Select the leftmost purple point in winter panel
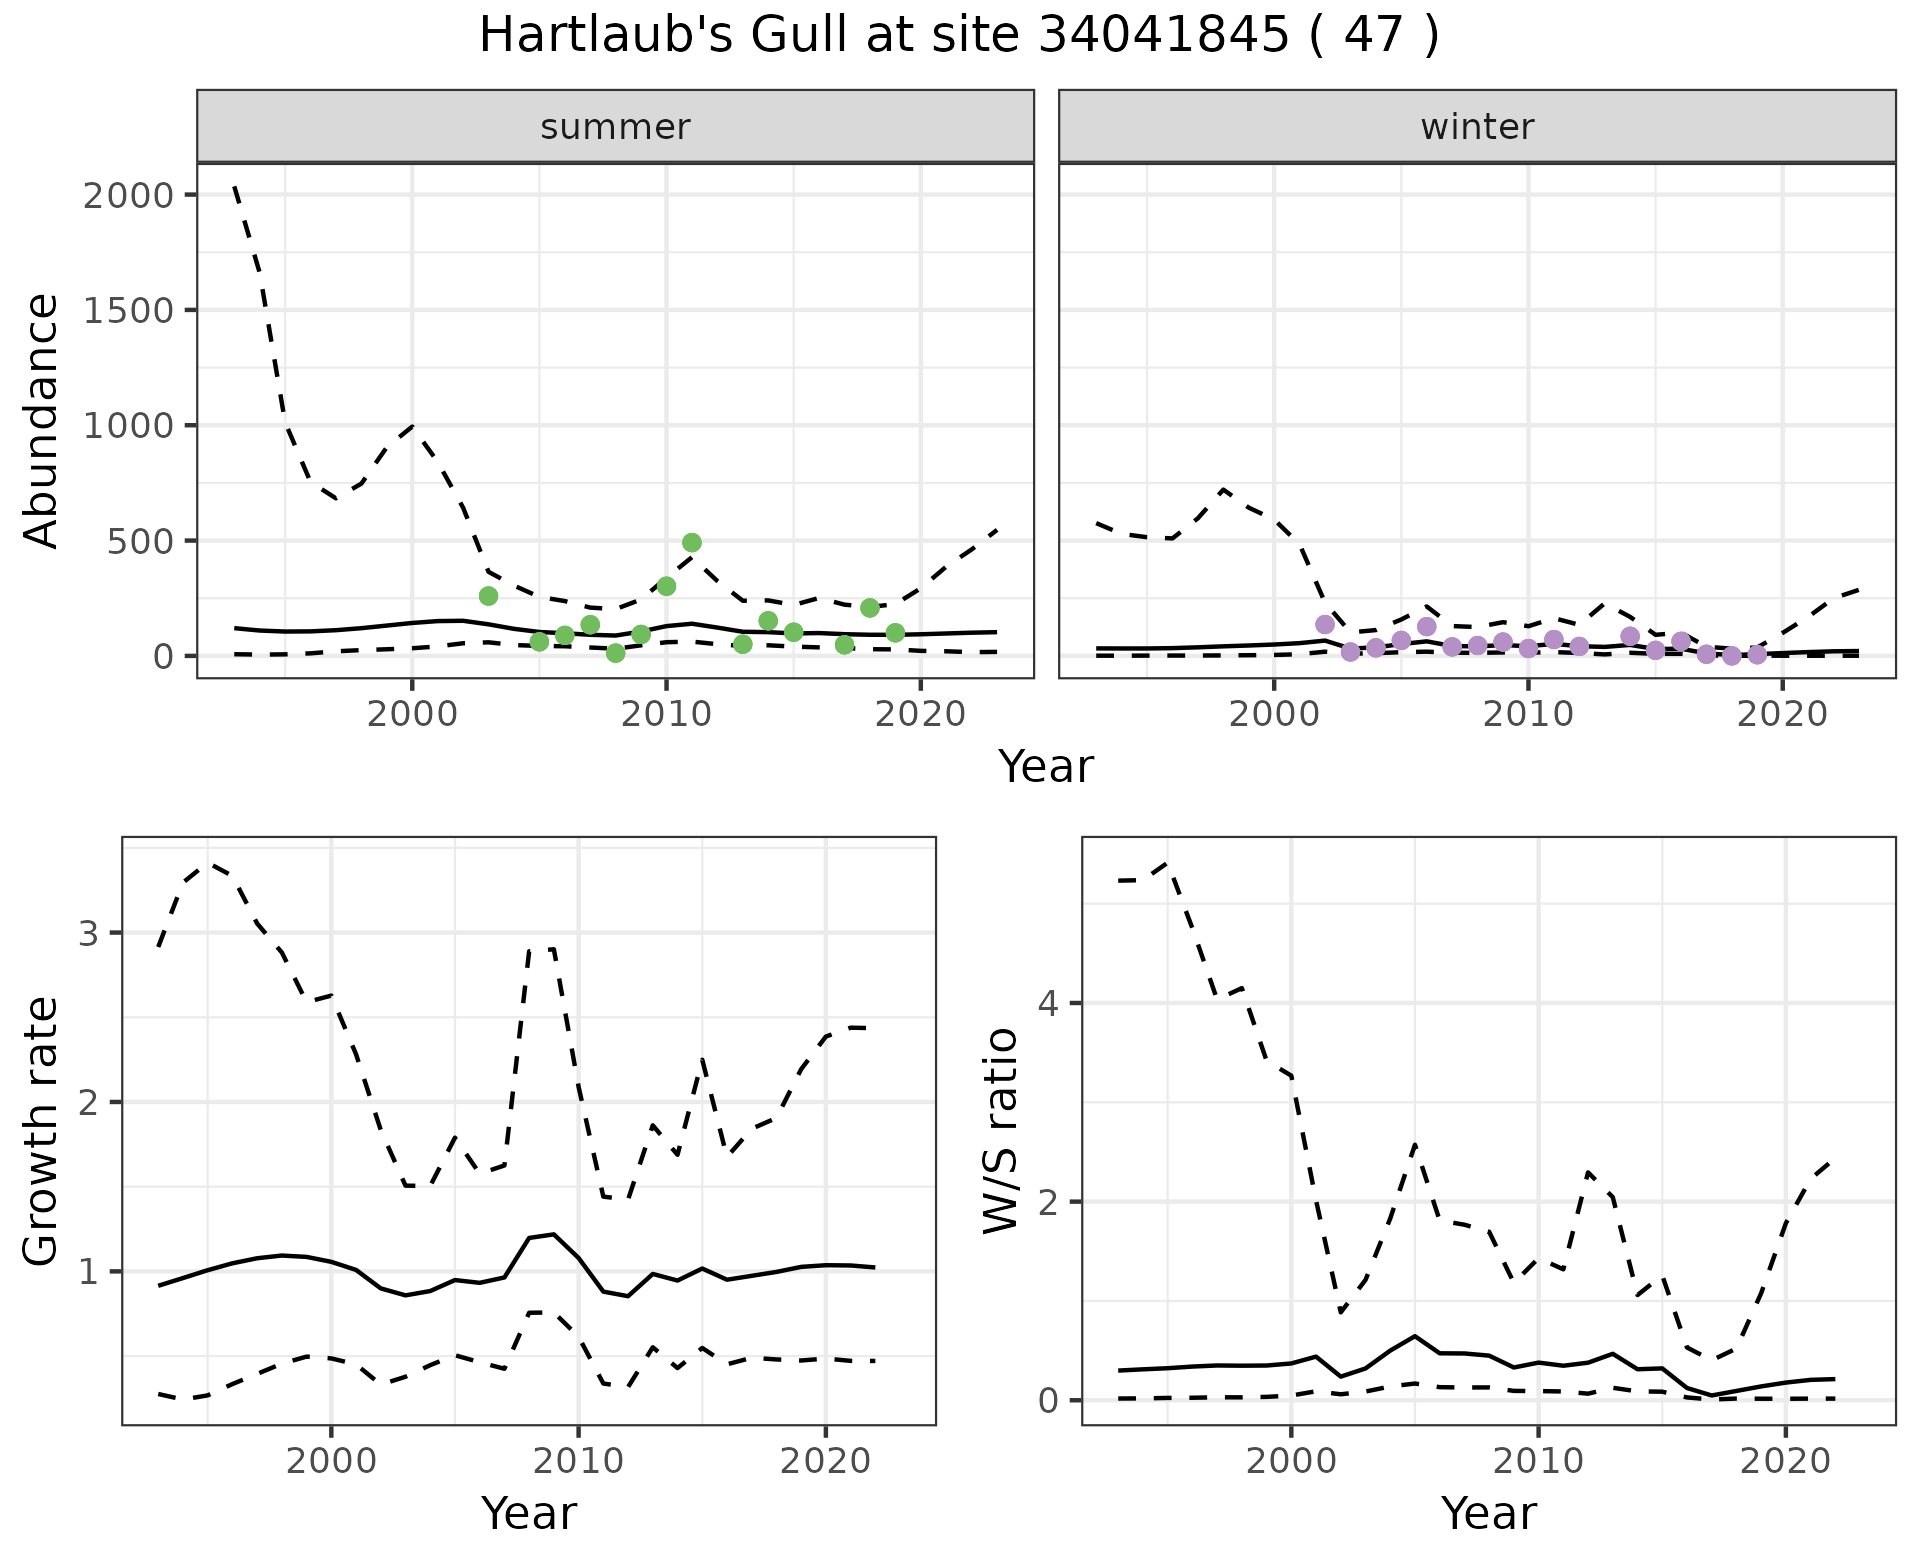Screen dimensions: 1920x1560 pos(1325,625)
